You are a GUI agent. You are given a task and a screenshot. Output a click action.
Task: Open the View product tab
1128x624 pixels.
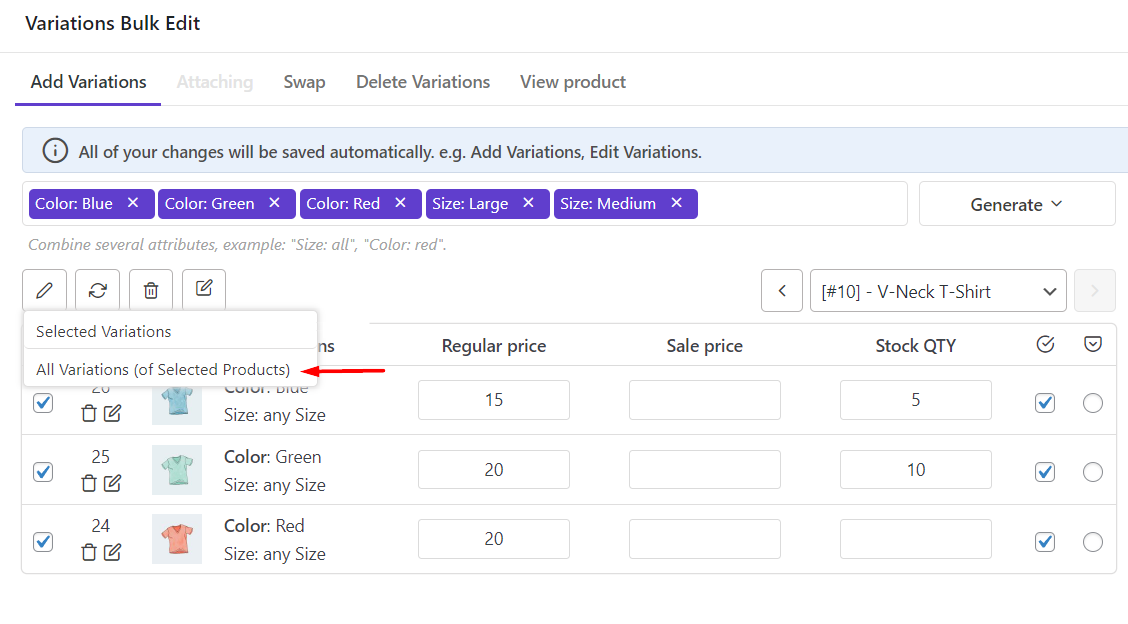pyautogui.click(x=573, y=82)
